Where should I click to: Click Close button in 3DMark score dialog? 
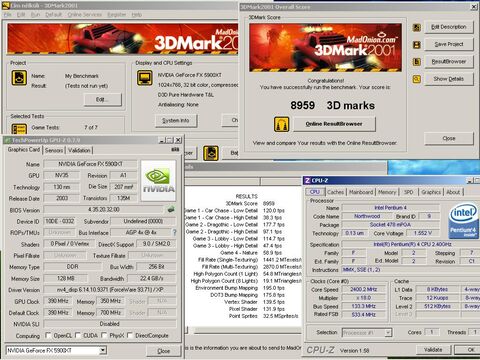pyautogui.click(x=449, y=138)
